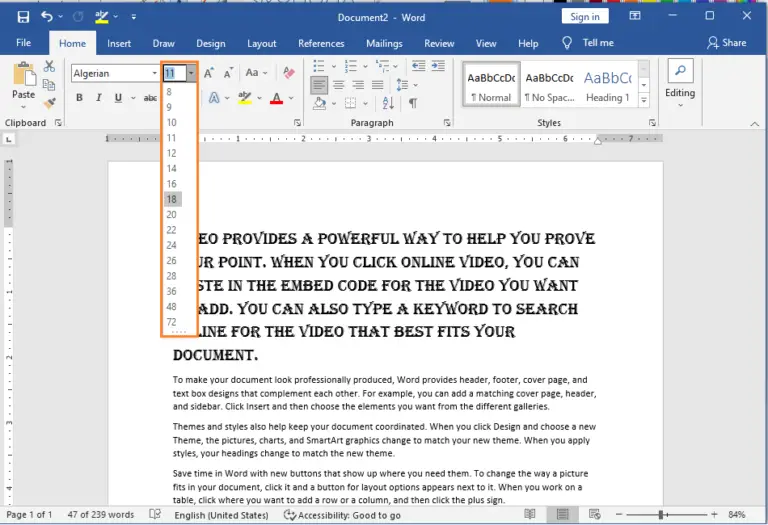
Task: Click Tell me lightbulb icon
Action: pos(567,43)
